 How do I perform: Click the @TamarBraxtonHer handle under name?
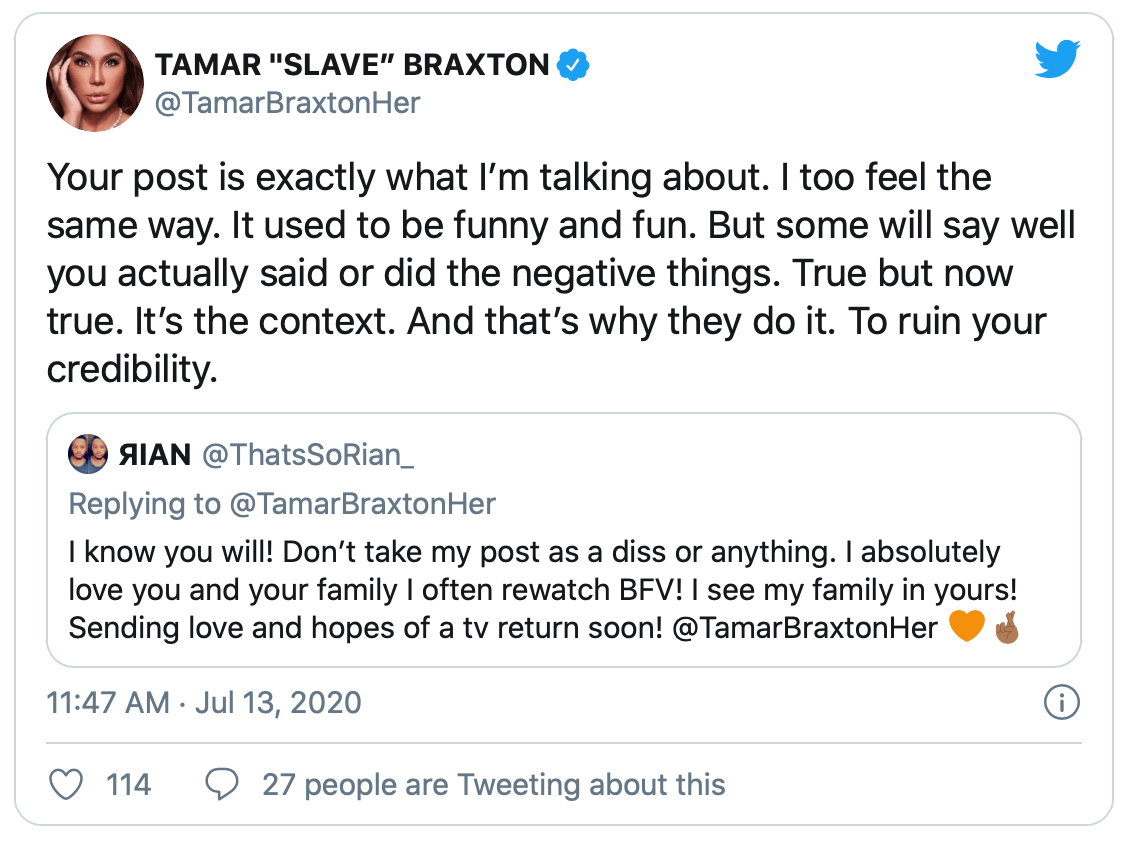[x=287, y=103]
